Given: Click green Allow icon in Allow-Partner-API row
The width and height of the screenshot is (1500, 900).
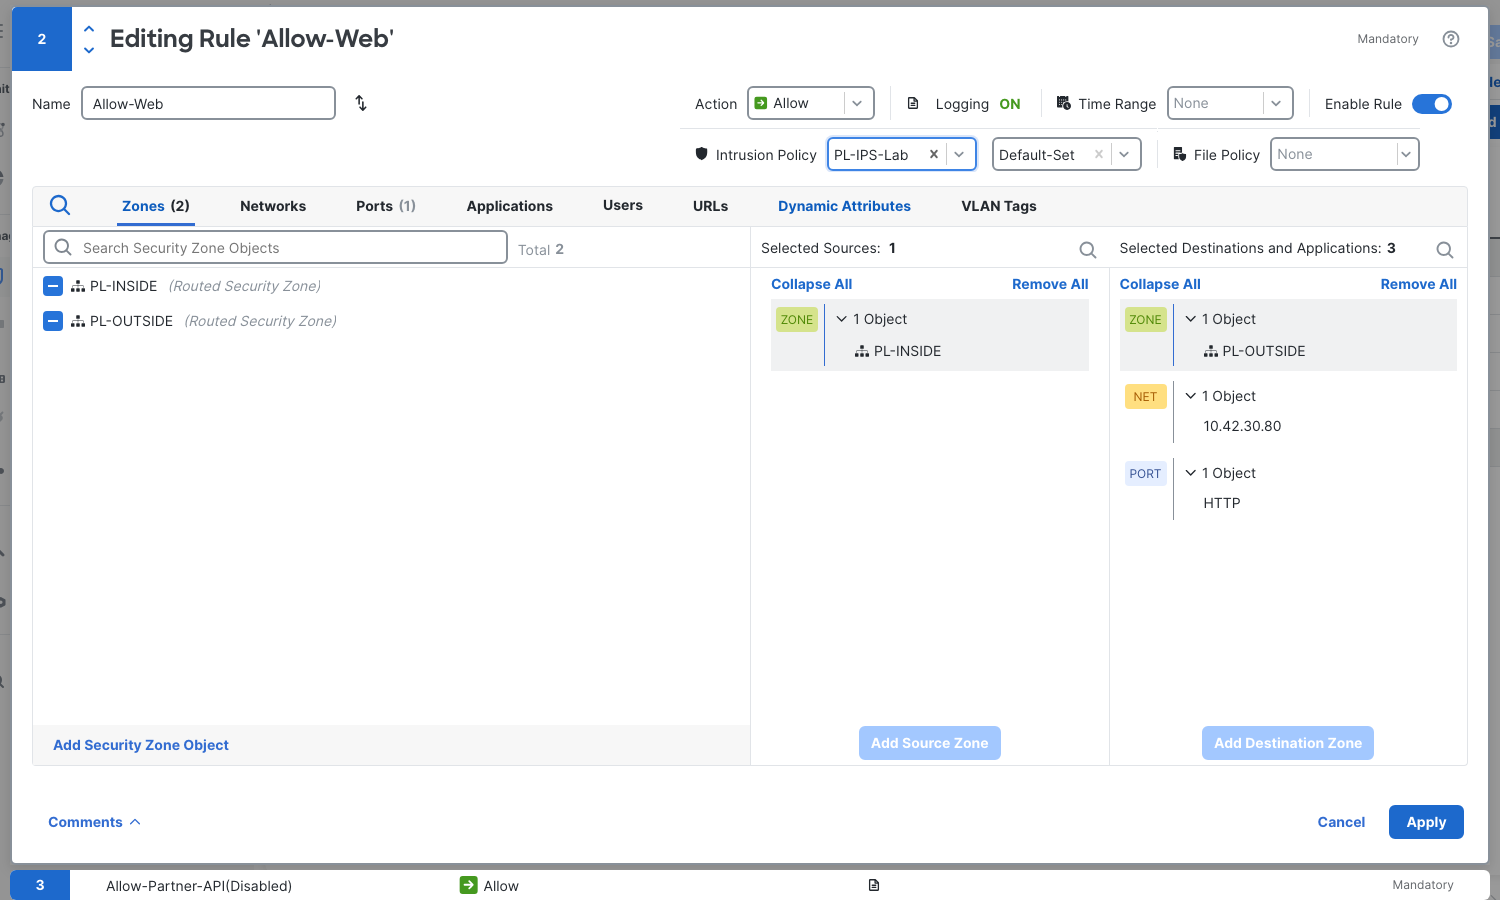Looking at the screenshot, I should 468,885.
